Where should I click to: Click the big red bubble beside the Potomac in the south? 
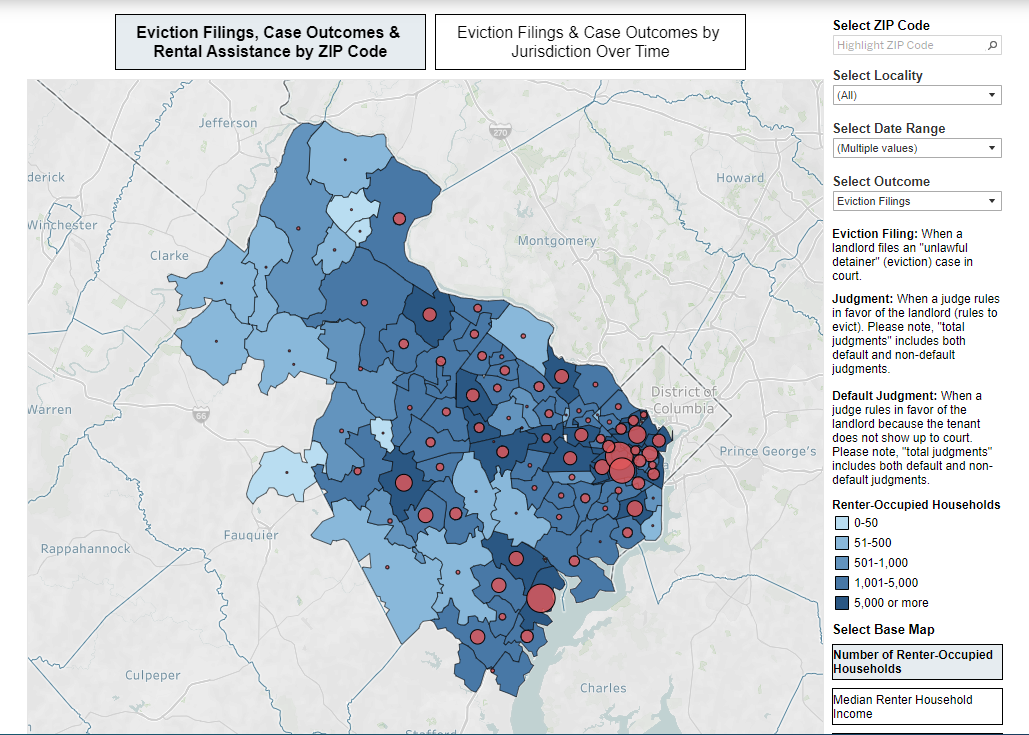coord(540,598)
